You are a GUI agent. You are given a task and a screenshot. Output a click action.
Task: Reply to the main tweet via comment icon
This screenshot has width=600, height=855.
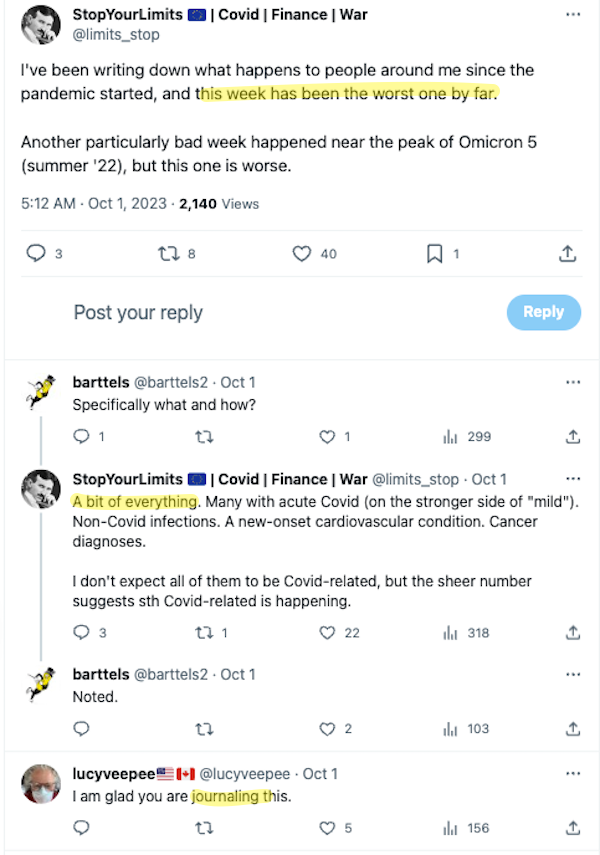coord(36,254)
